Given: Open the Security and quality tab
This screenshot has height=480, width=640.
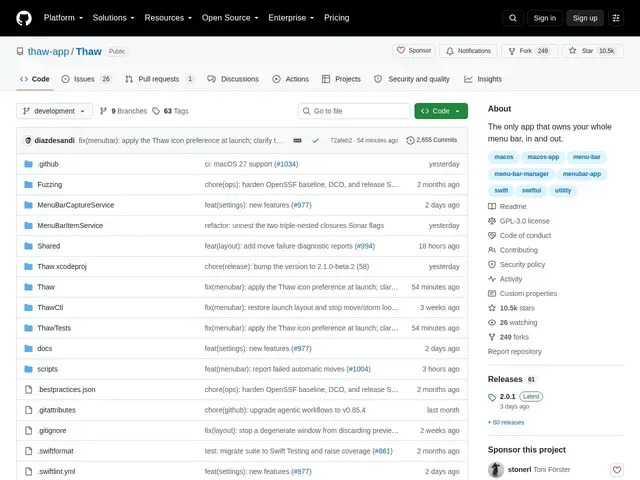Looking at the screenshot, I should coord(412,79).
